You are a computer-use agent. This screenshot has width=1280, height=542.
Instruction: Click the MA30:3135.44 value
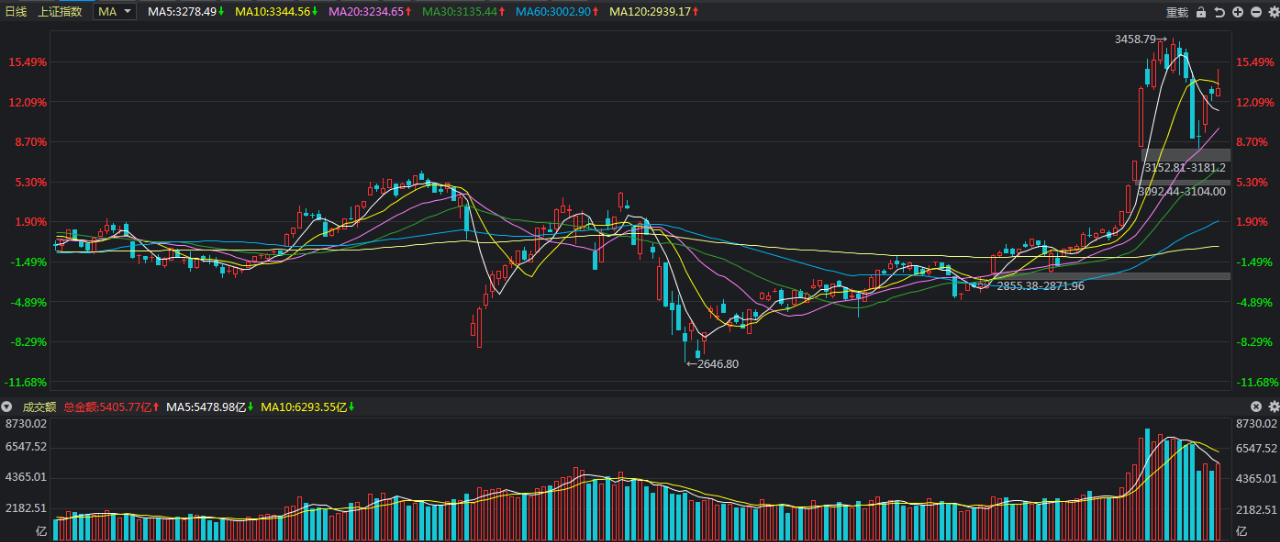pos(462,11)
